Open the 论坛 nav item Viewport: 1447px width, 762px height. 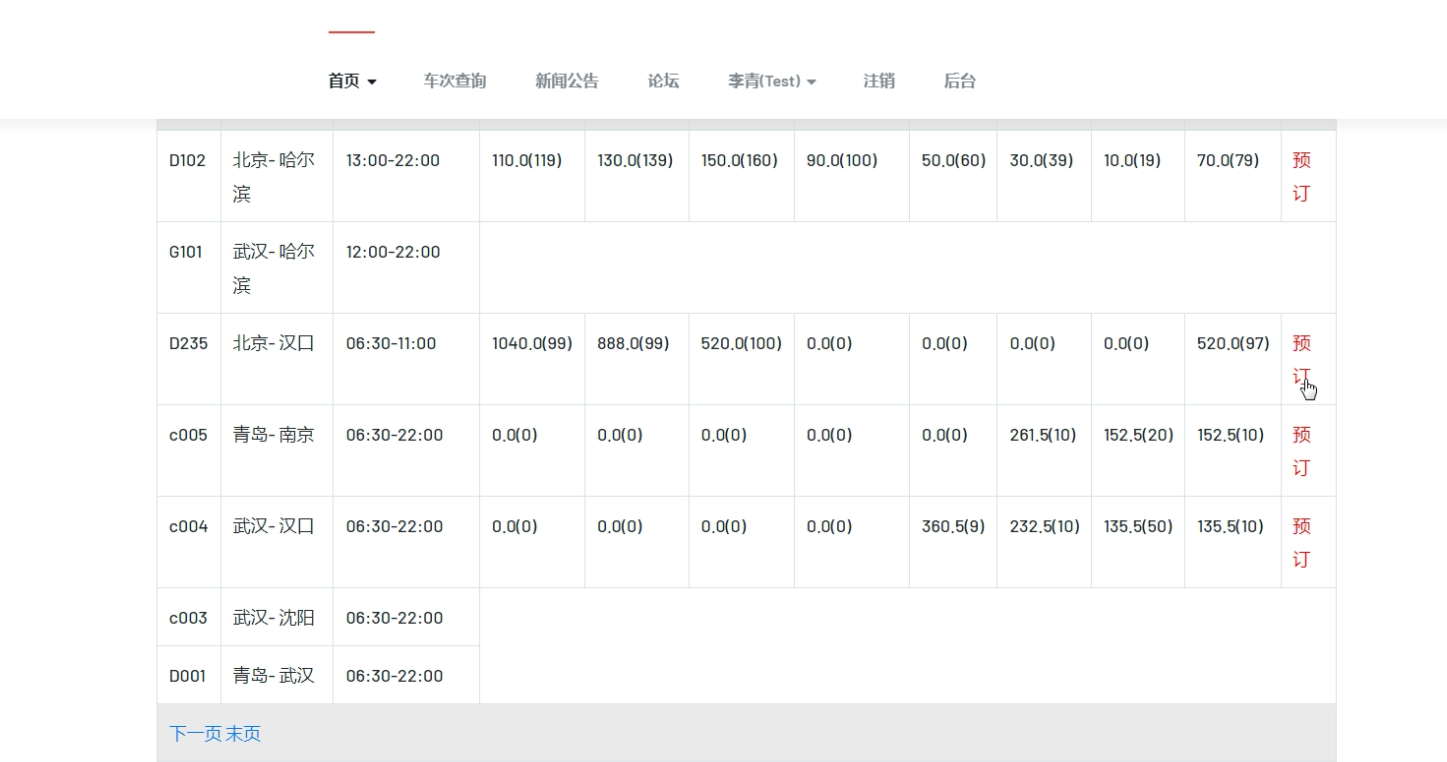(663, 81)
